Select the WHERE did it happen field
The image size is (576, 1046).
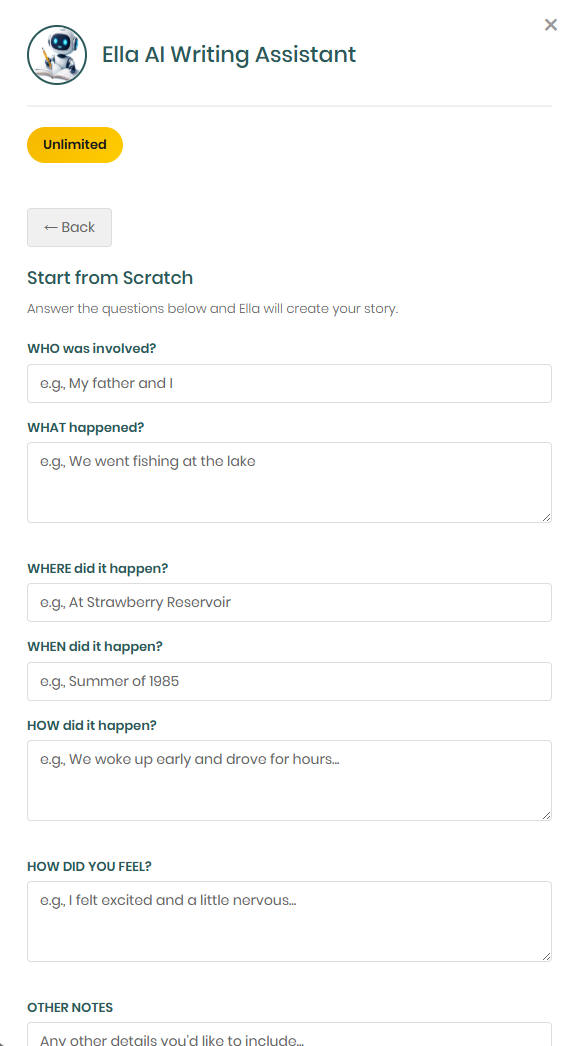click(x=289, y=602)
